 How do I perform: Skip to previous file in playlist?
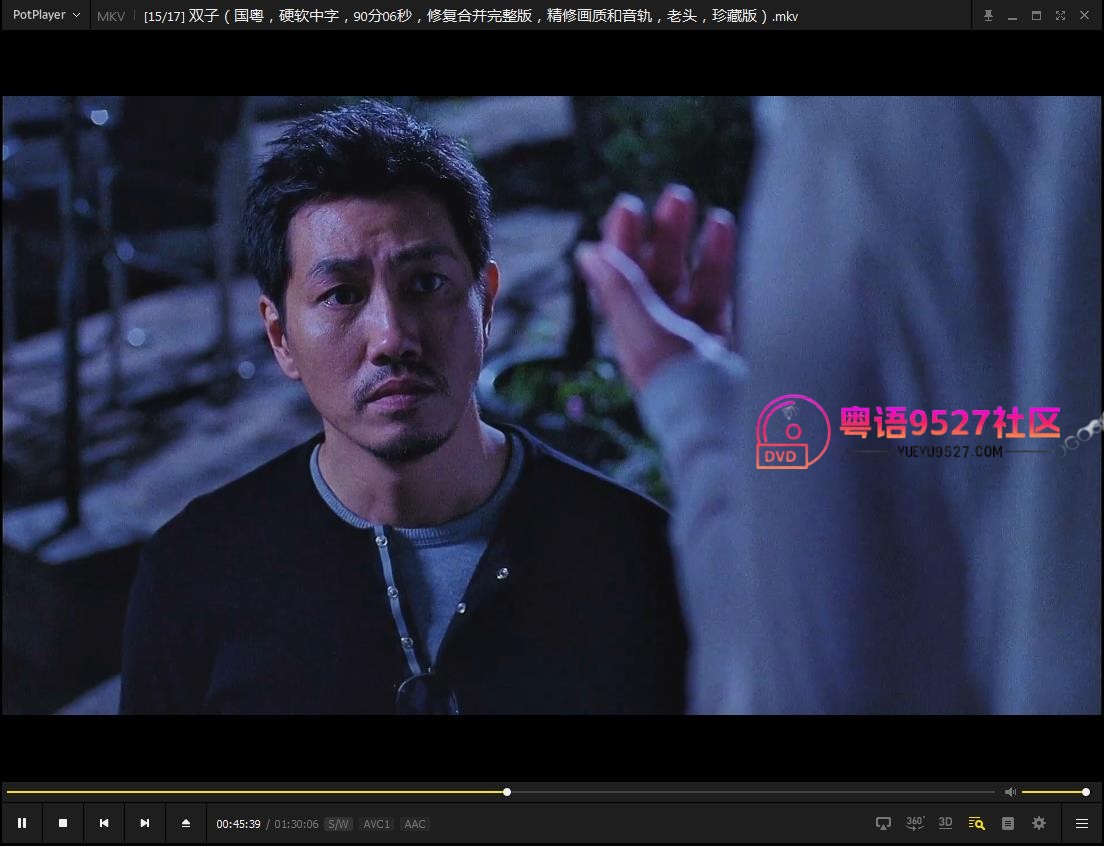click(x=104, y=823)
